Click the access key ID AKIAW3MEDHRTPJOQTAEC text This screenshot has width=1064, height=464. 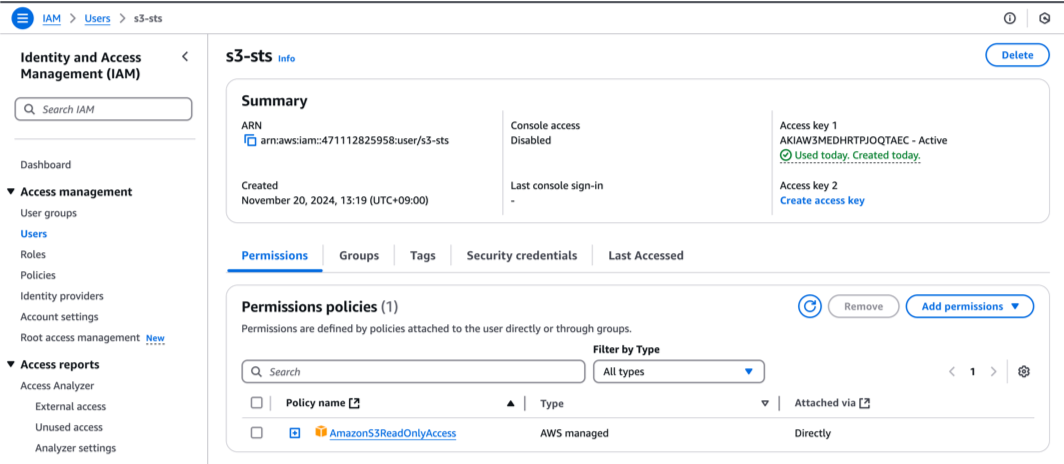pos(842,140)
